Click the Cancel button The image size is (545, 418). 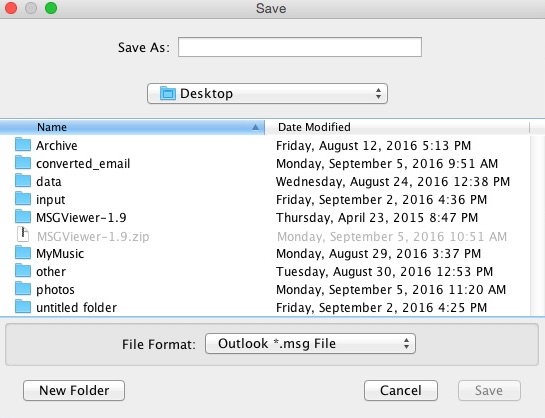[x=401, y=391]
